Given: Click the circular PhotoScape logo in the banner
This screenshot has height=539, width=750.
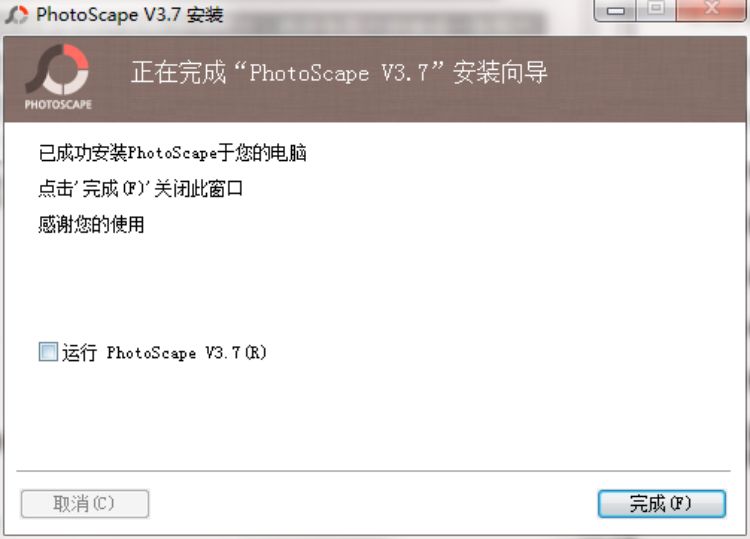Looking at the screenshot, I should [58, 69].
